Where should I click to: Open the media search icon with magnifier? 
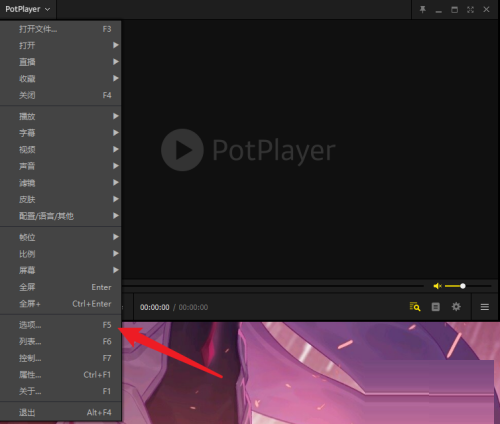[415, 307]
